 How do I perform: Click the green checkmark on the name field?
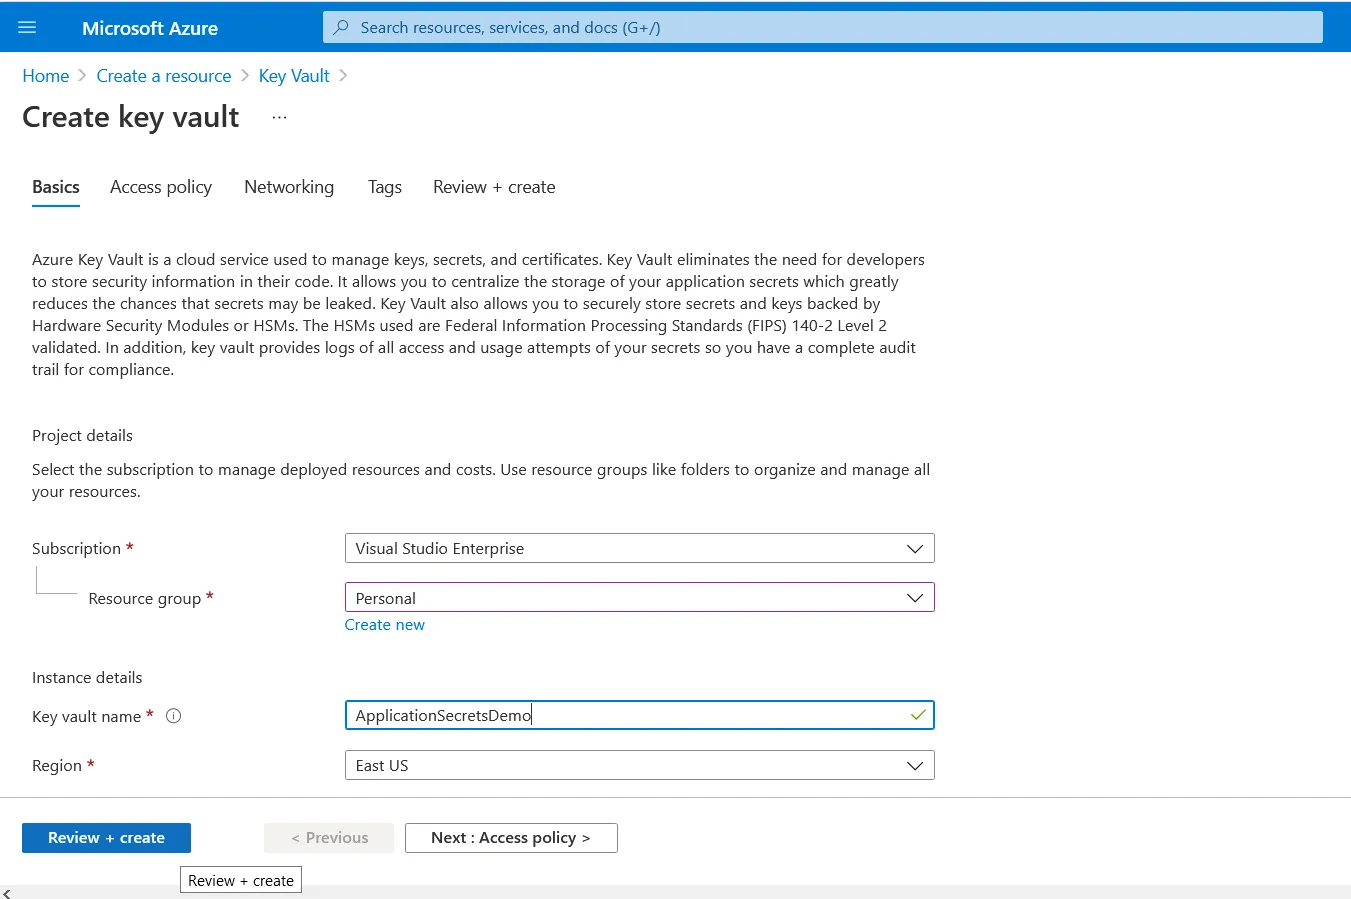click(917, 715)
